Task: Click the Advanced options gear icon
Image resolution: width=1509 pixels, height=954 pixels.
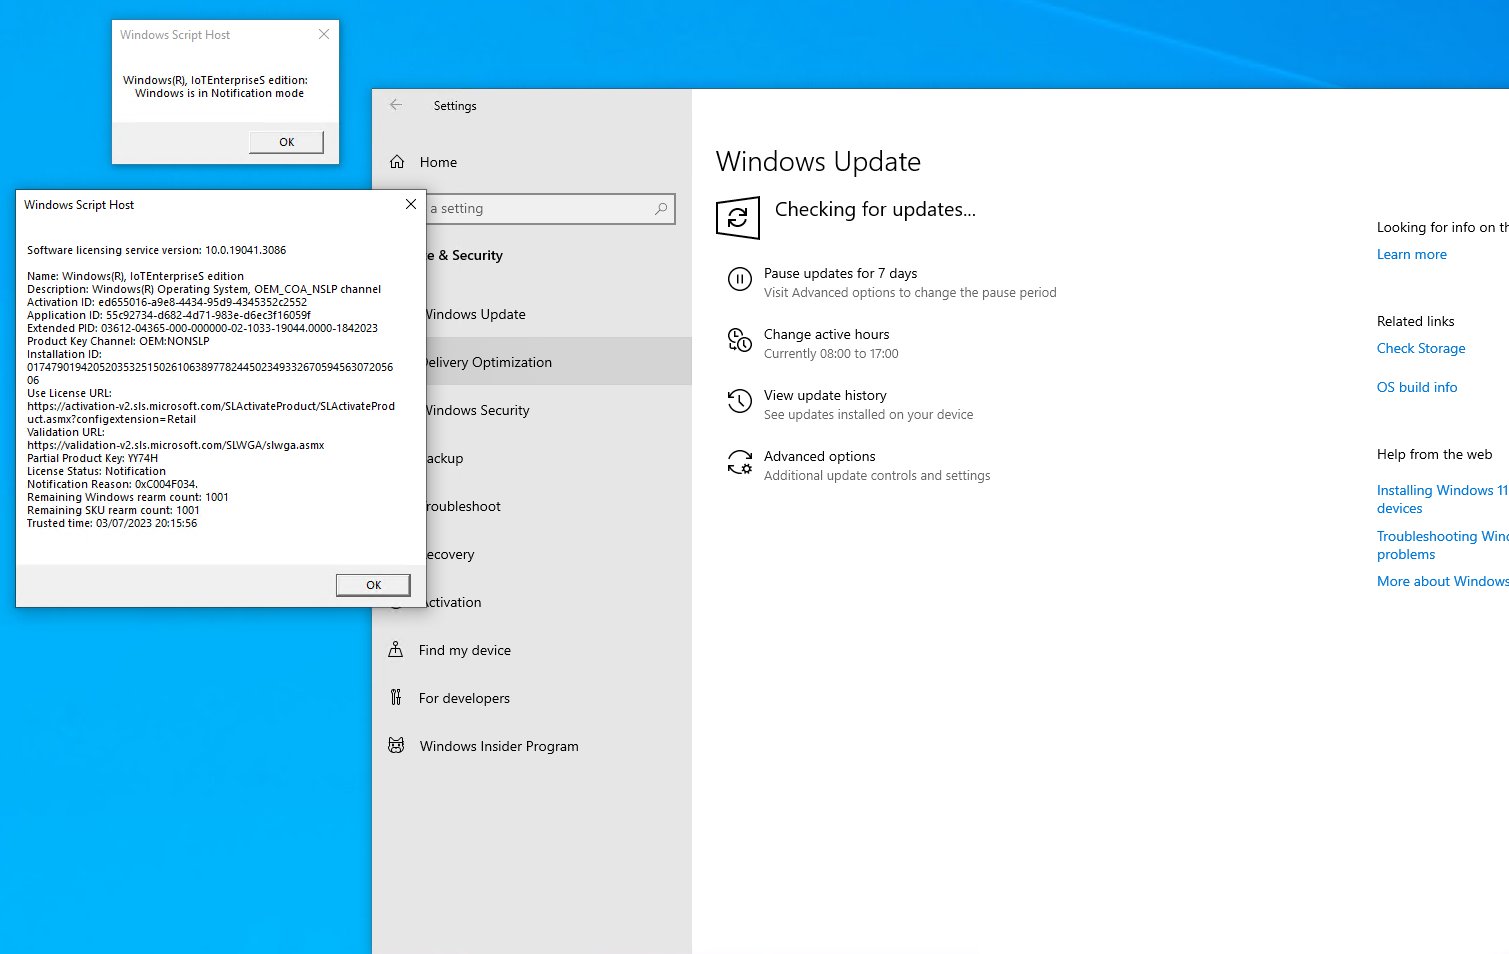Action: (x=739, y=463)
